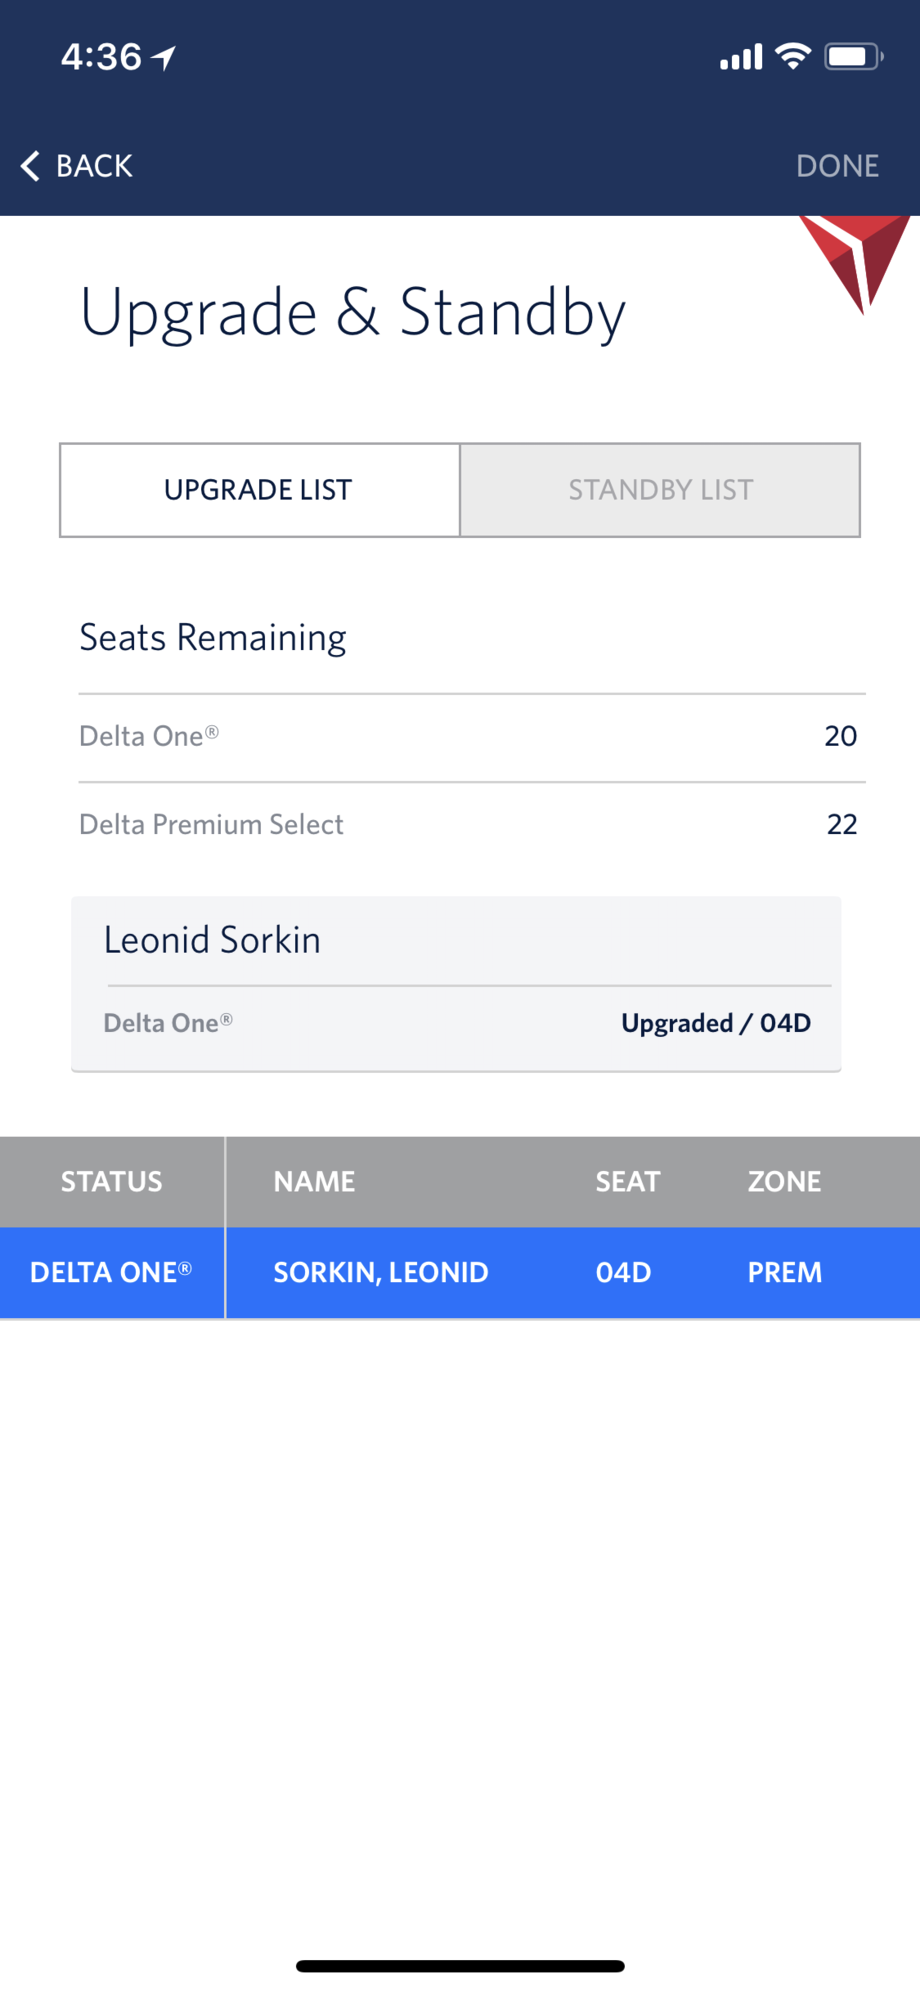Tap the location arrow beside the time
920x1992 pixels.
164,58
